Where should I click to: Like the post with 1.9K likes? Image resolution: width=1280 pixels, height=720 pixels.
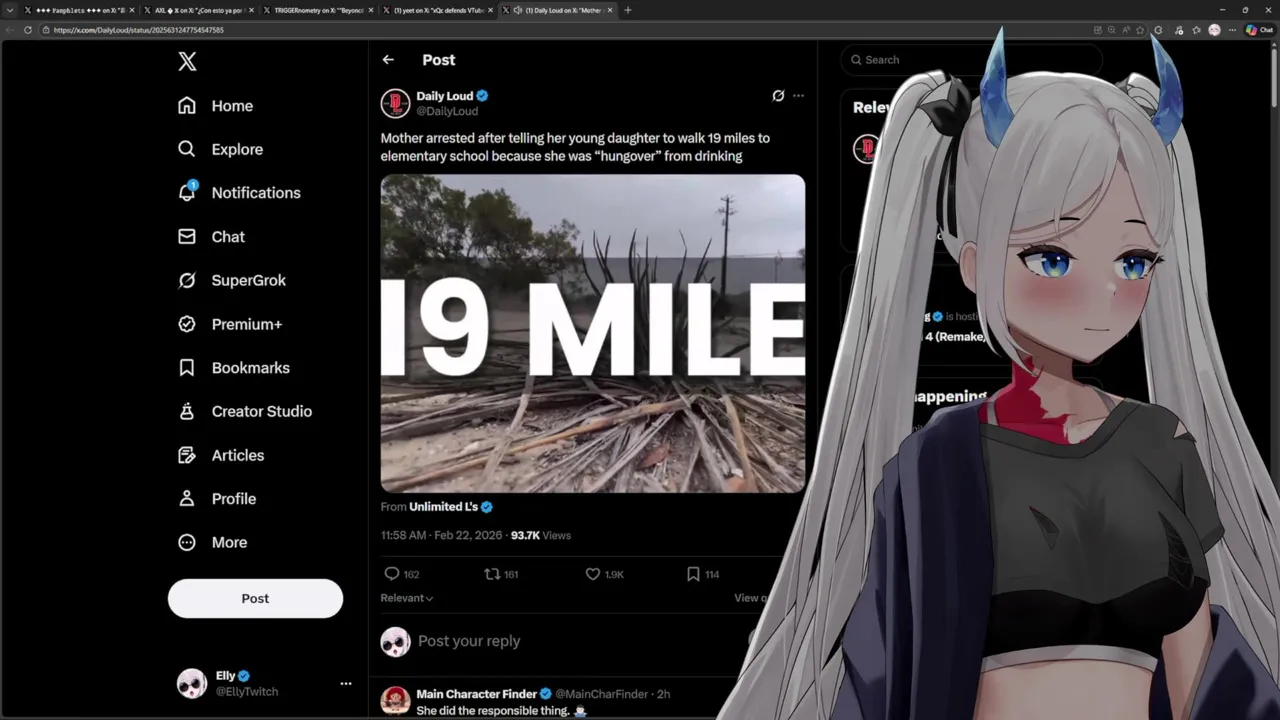(x=604, y=574)
